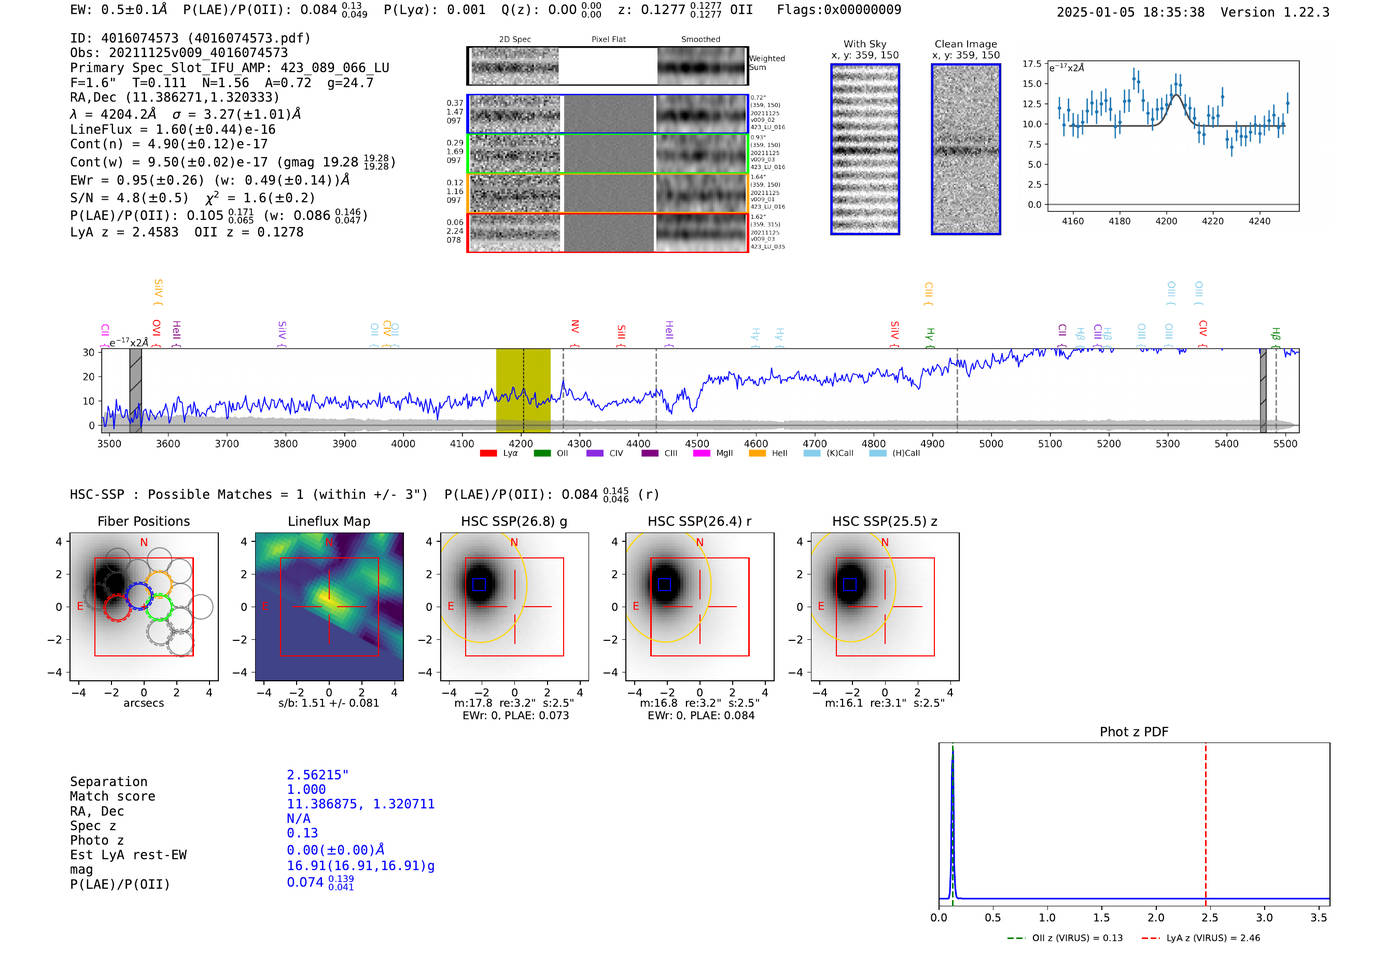1400x953 pixels.
Task: Click the Match score value 1.000
Action: point(306,789)
